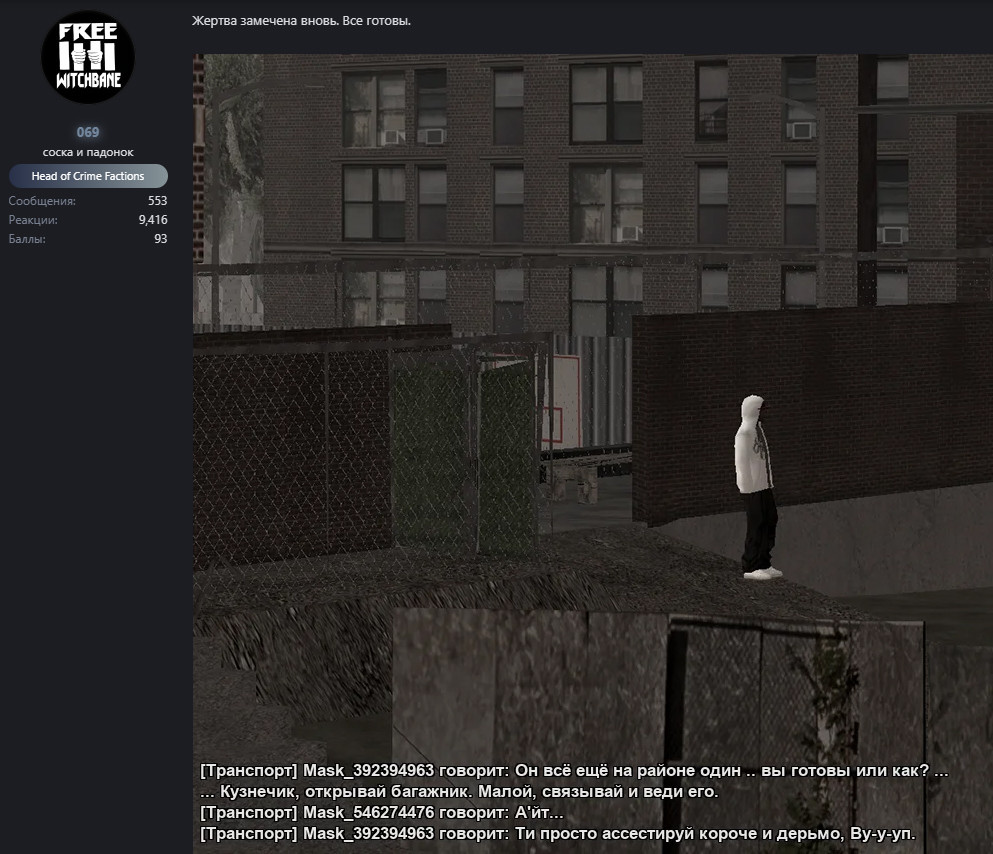Click the post text 'Жертва замечена вновь'
Viewport: 993px width, 854px height.
265,21
